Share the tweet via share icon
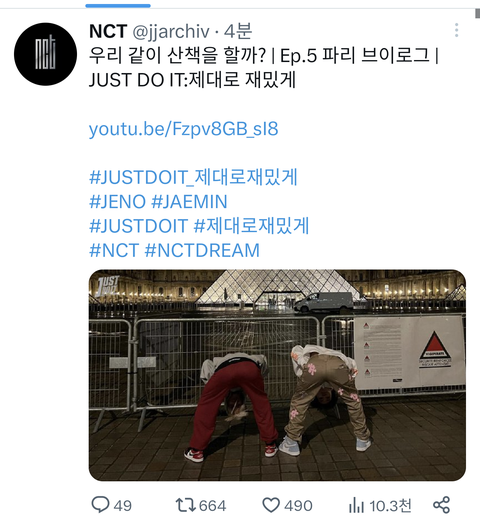 tap(441, 505)
